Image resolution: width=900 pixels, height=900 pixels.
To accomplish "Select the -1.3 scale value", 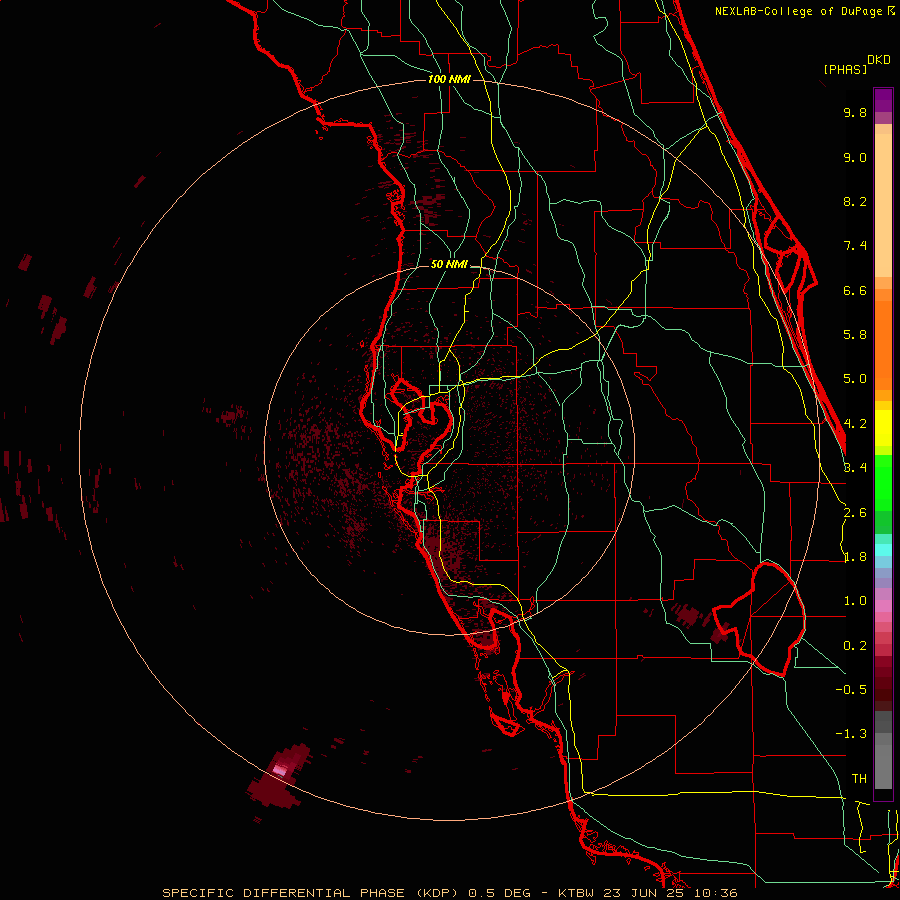I will 851,734.
